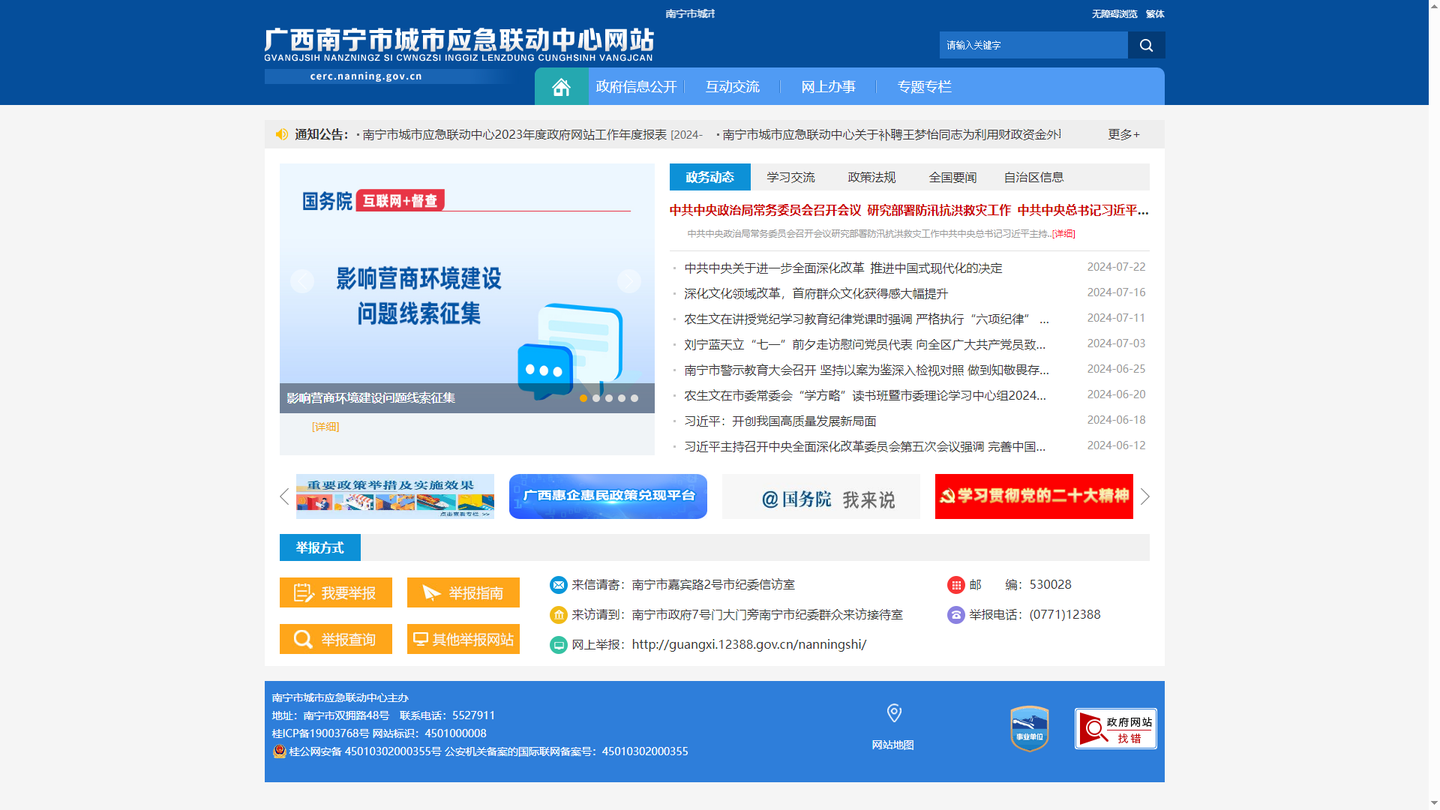The image size is (1440, 810).
Task: Open article 刘宁蓝天立 七一前夕走访
Action: [865, 345]
